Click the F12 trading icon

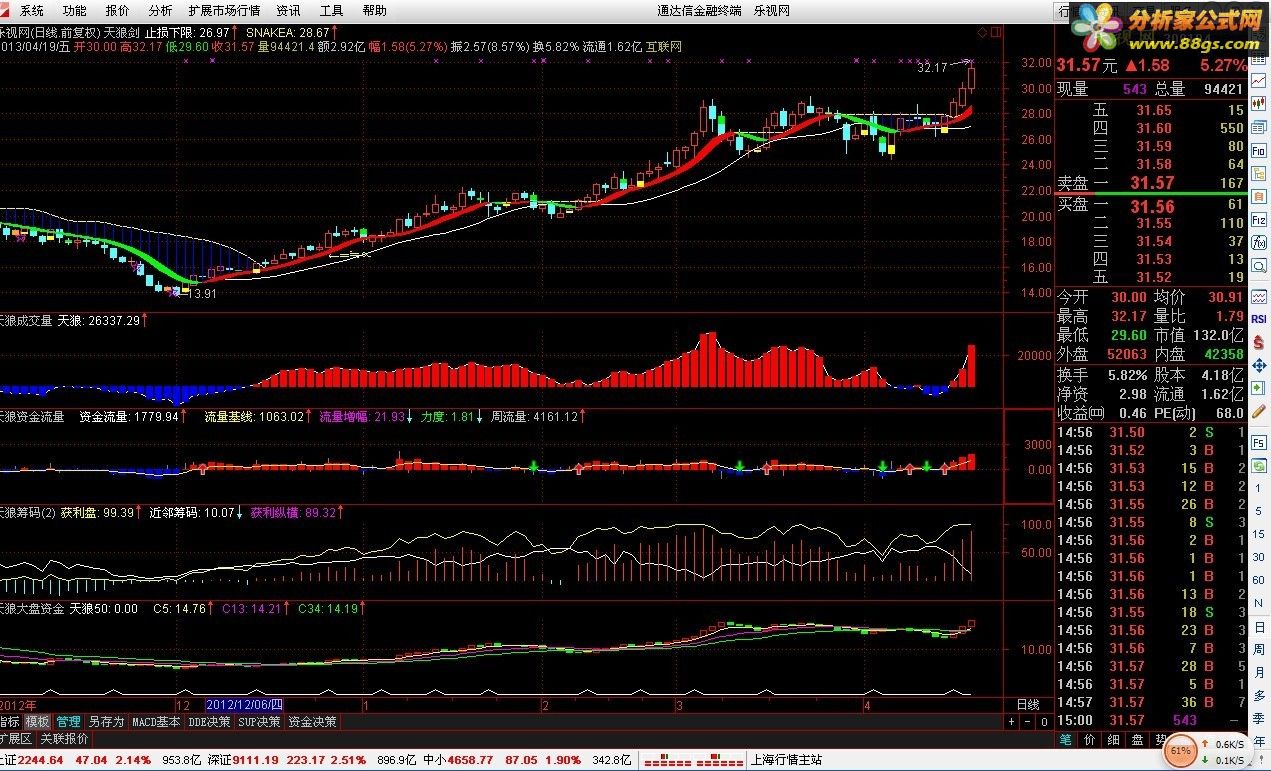(x=1259, y=220)
